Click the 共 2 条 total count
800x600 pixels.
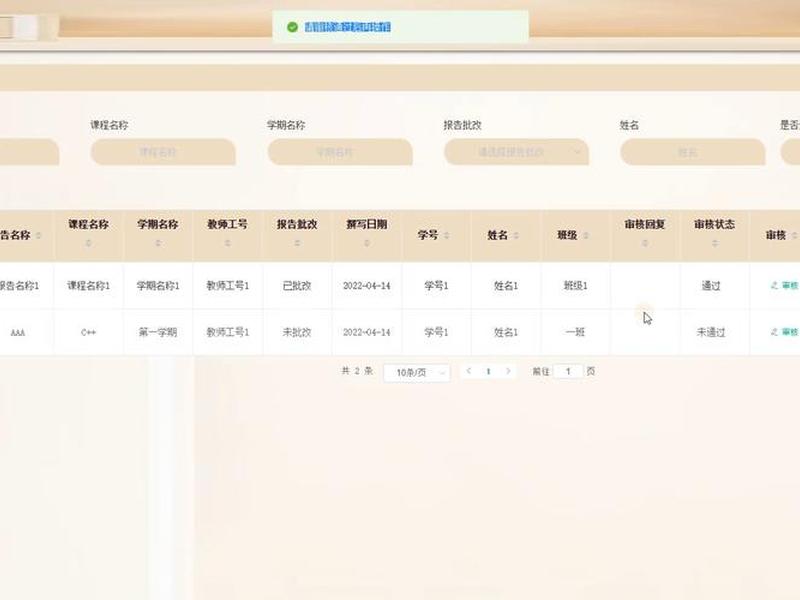coord(357,371)
